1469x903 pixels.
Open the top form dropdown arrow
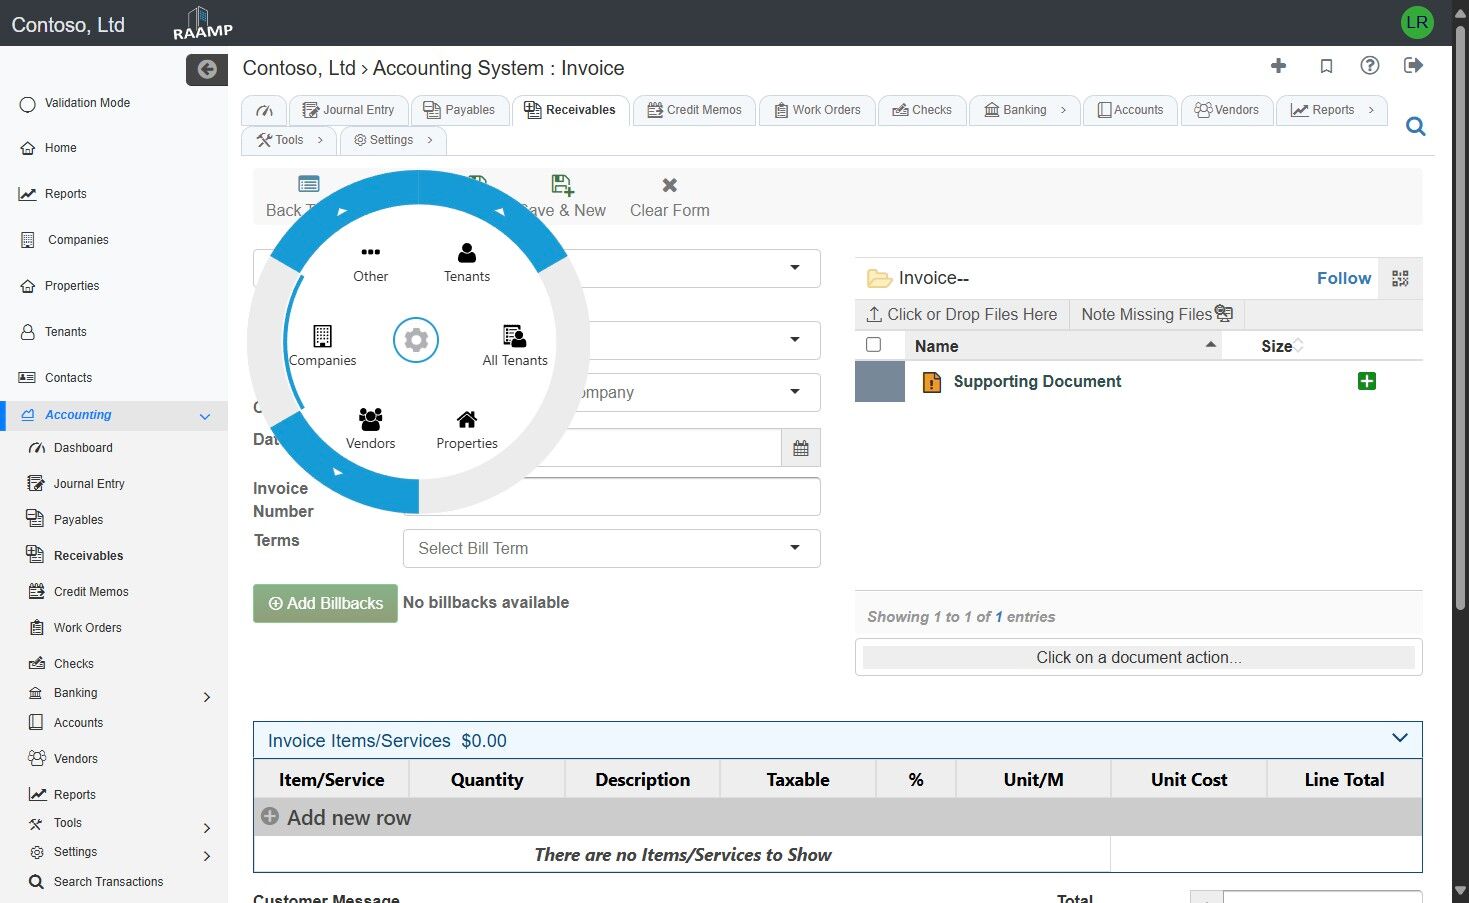coord(795,268)
